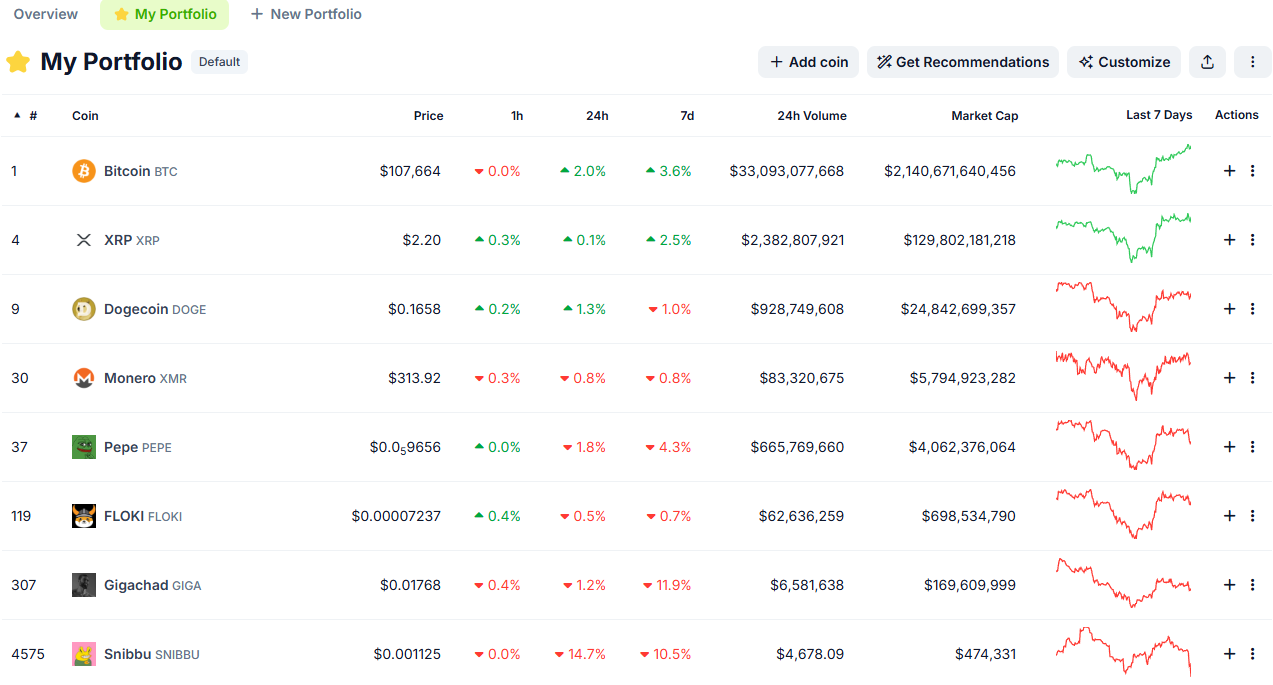This screenshot has width=1273, height=685.
Task: Sort table by Market Cap column
Action: (x=985, y=115)
